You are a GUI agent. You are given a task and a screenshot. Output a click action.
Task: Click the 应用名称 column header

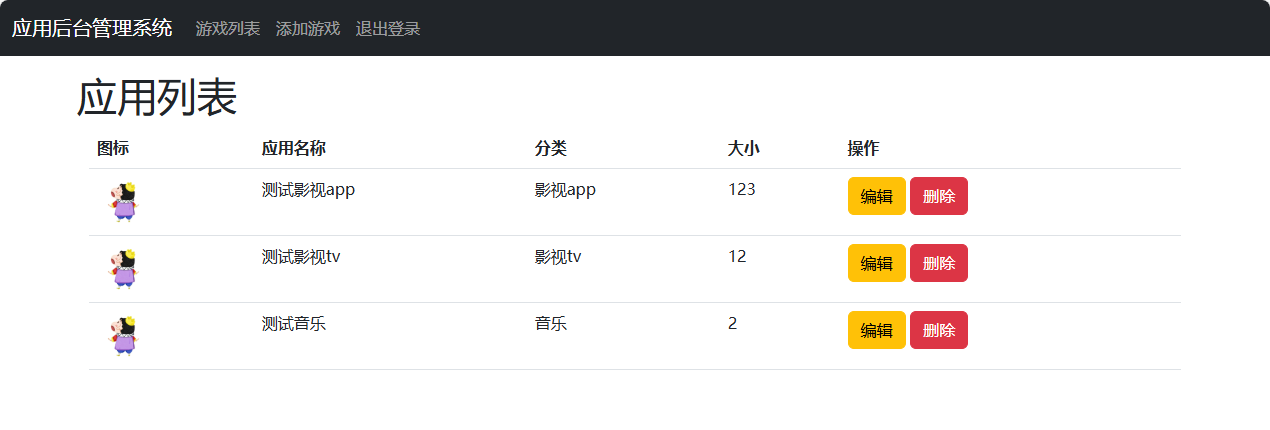293,149
